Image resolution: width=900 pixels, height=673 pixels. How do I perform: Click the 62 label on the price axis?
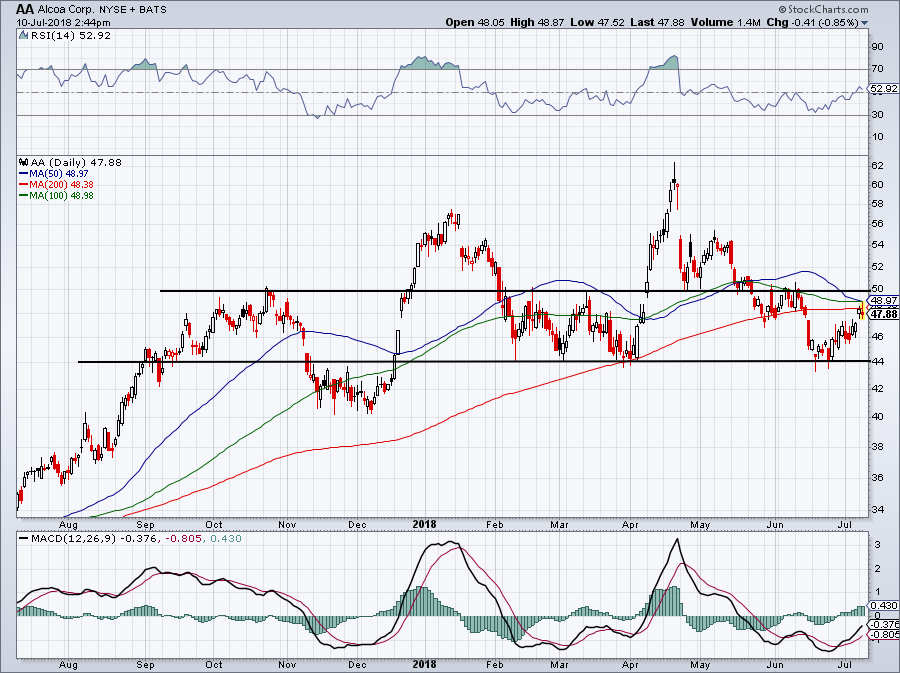click(878, 166)
